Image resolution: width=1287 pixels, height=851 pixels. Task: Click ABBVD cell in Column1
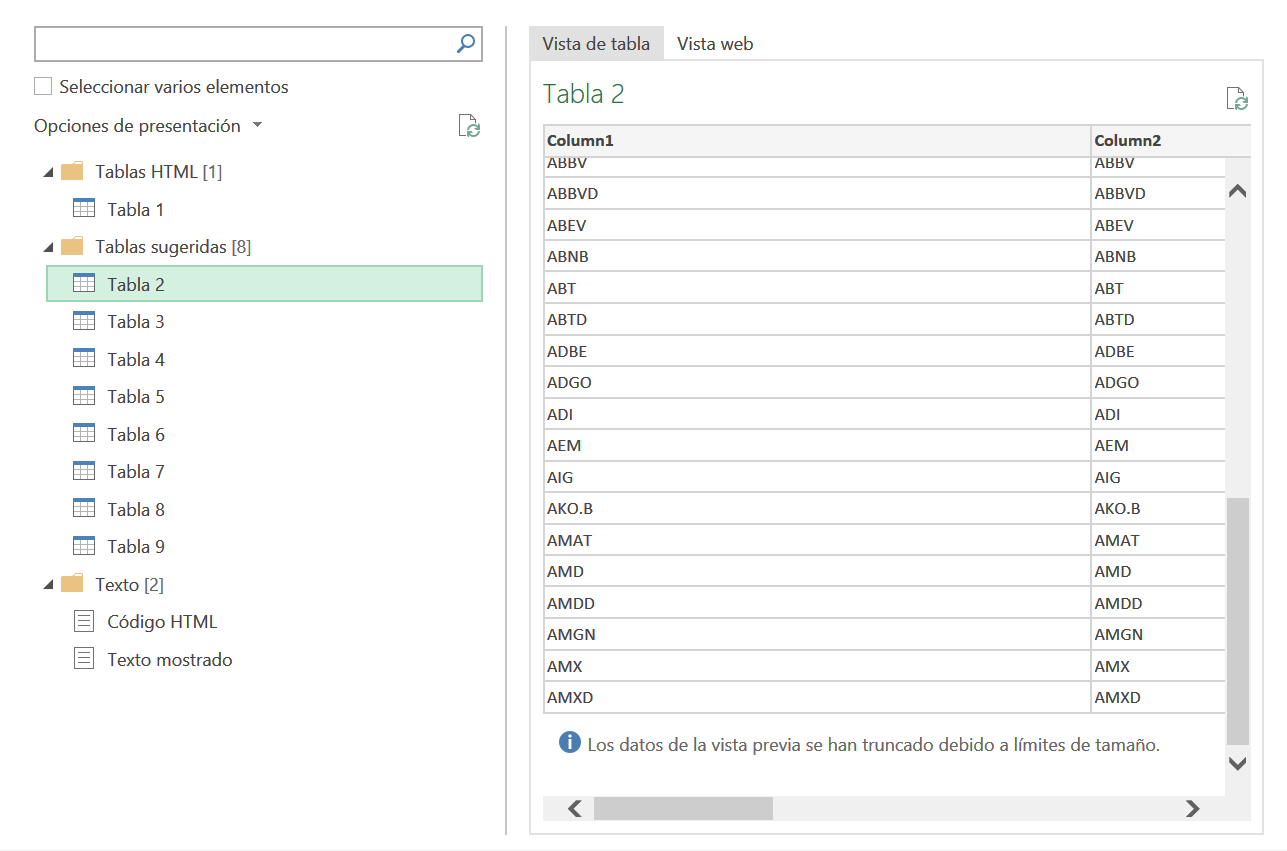[817, 193]
